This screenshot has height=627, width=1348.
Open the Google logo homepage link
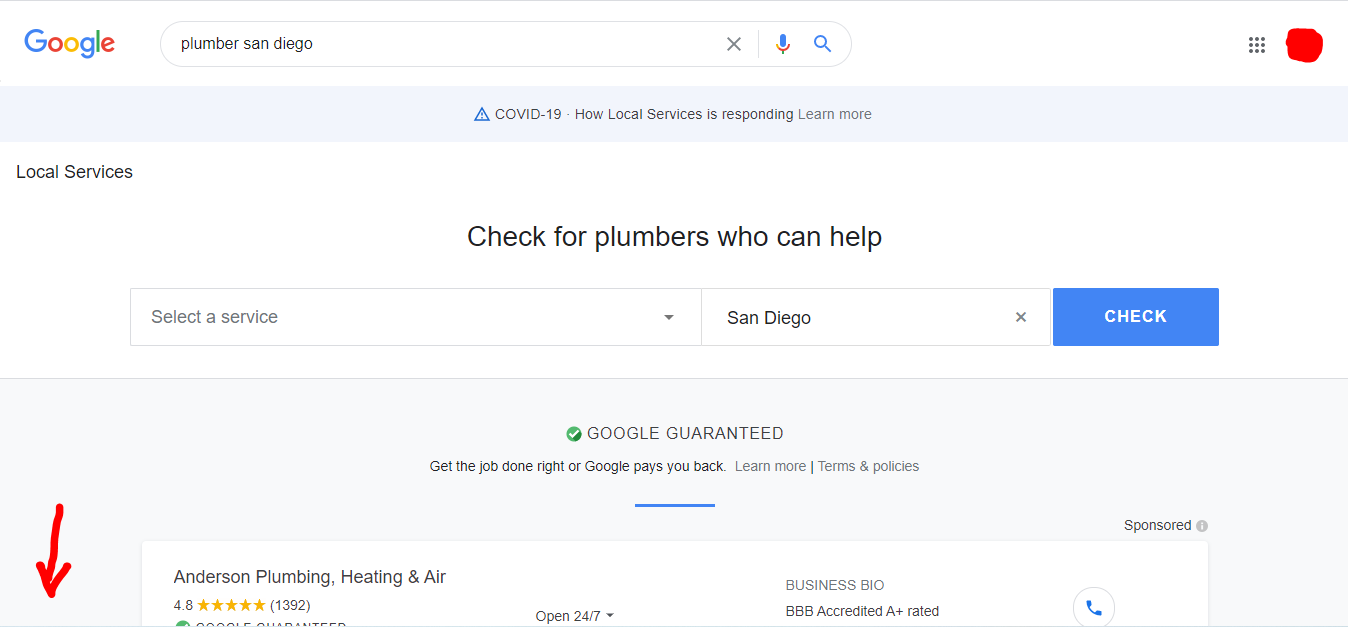(x=70, y=44)
